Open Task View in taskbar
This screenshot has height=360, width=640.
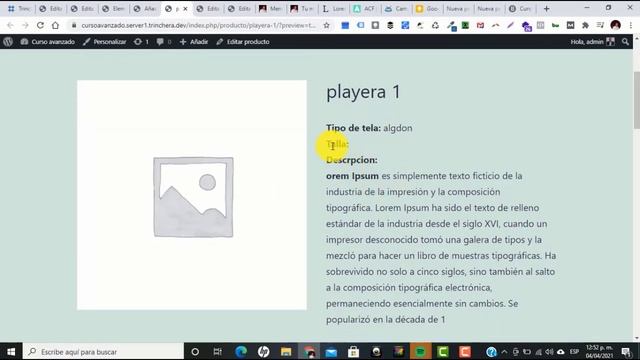coord(218,351)
